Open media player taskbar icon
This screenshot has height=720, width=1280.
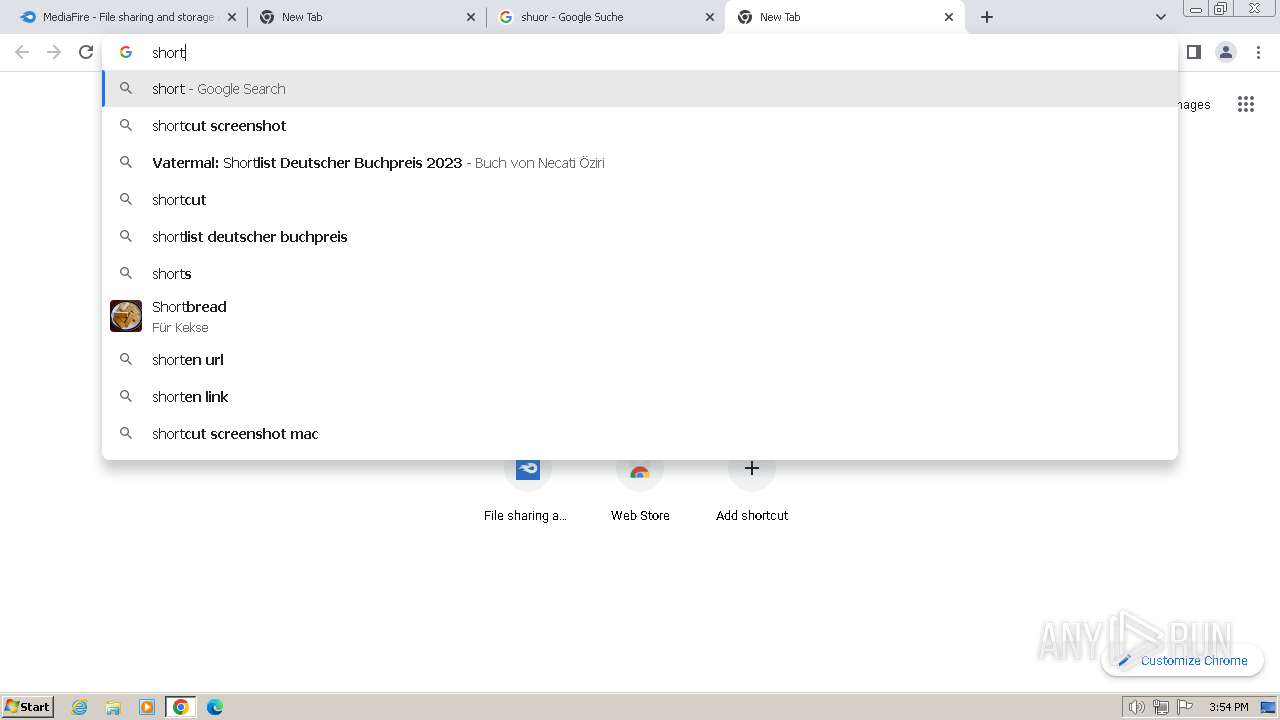pyautogui.click(x=147, y=707)
